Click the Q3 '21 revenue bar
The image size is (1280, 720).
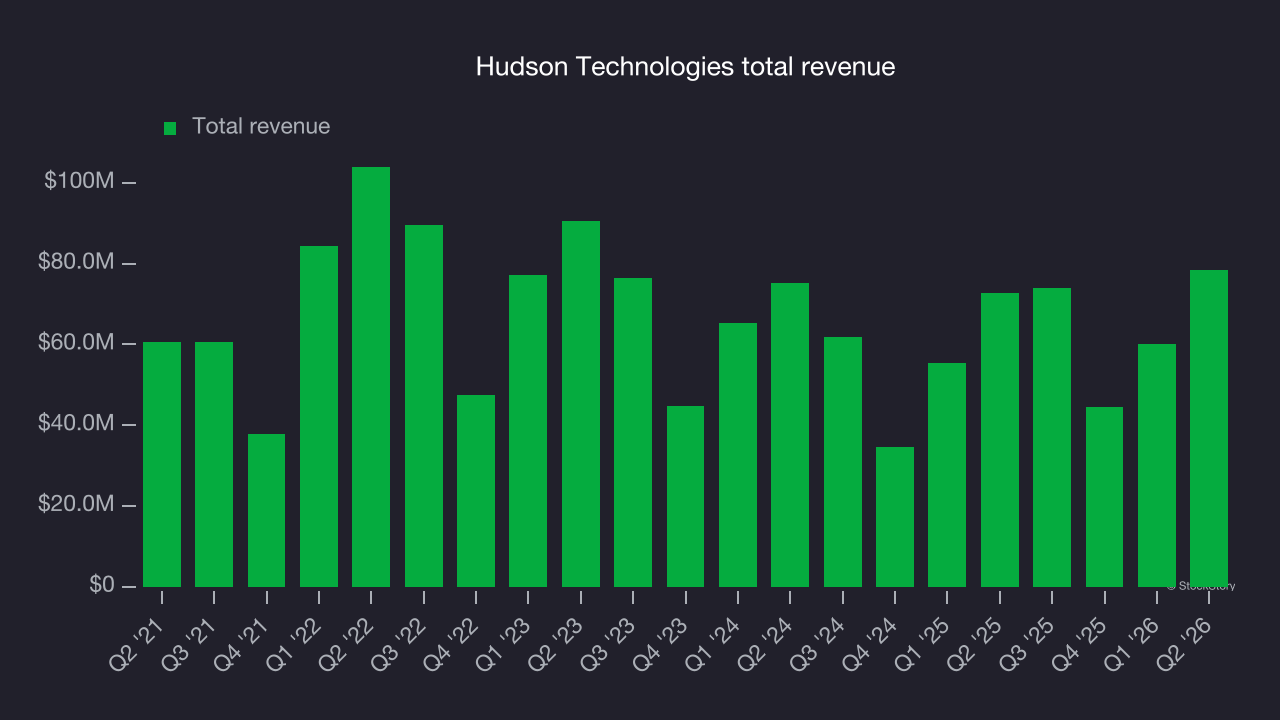(x=214, y=464)
